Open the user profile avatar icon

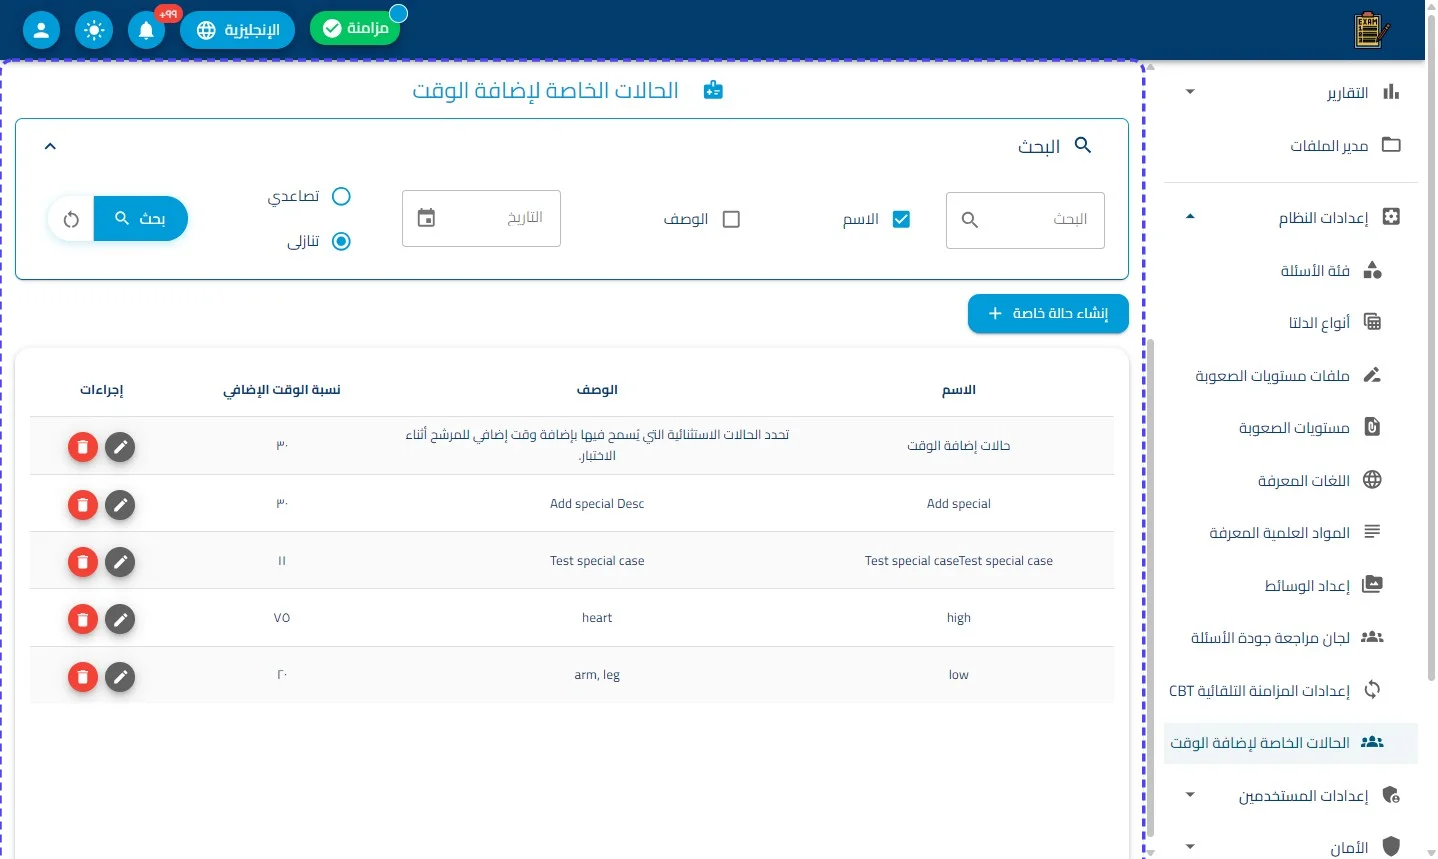[x=41, y=30]
